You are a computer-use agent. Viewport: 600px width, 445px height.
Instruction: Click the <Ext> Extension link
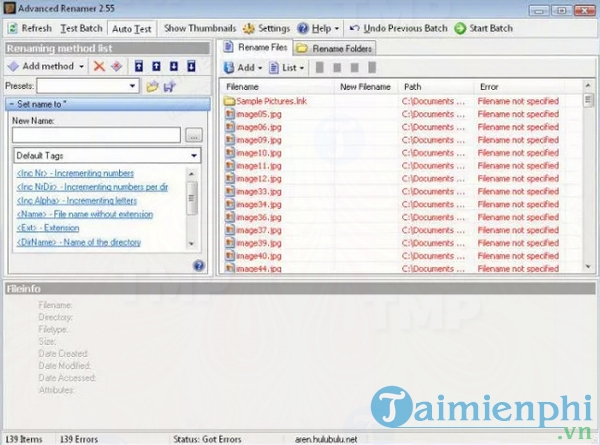tap(48, 228)
